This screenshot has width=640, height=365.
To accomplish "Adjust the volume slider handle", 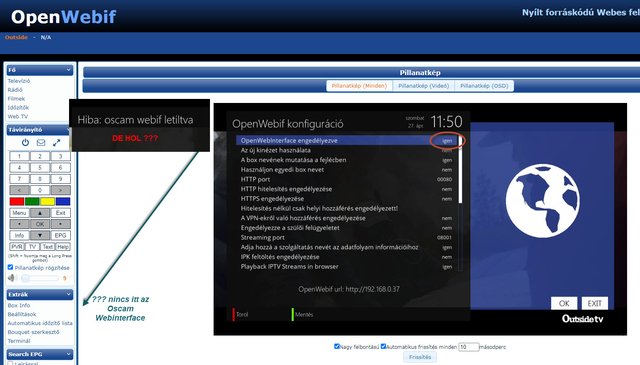I will [26, 278].
